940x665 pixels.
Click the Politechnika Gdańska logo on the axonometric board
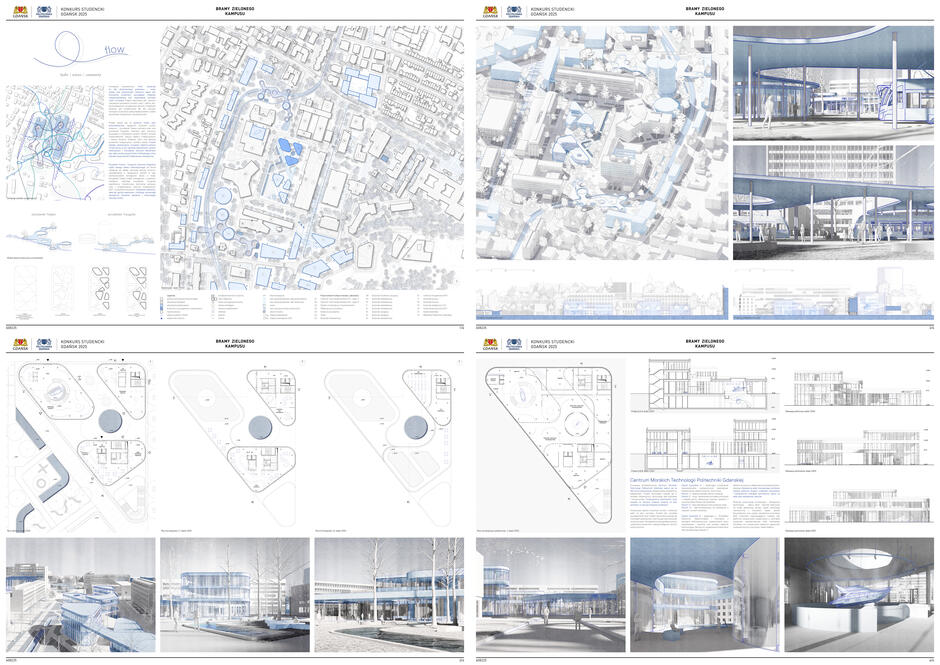514,11
